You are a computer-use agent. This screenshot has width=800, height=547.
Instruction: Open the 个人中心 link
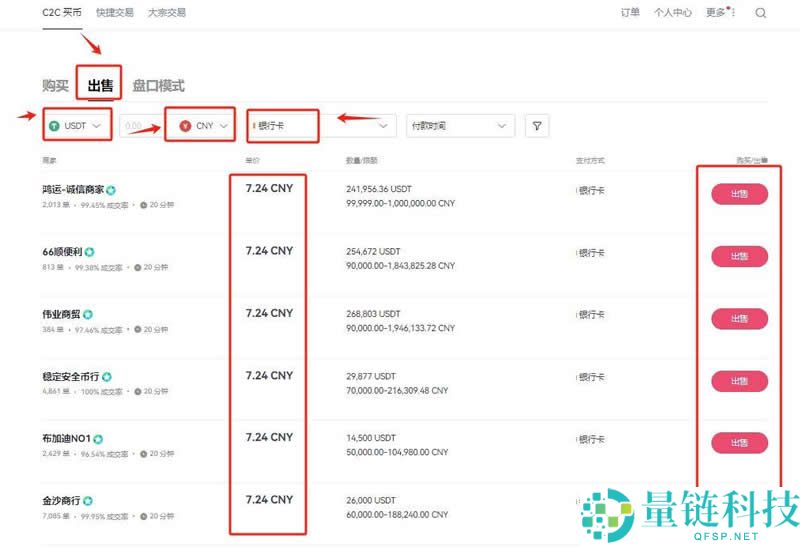672,13
